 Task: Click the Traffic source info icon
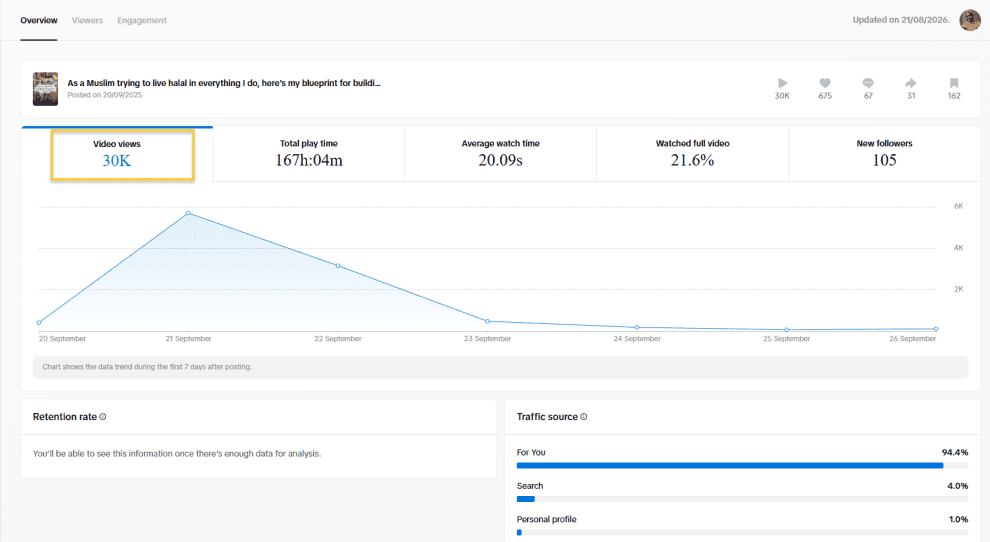click(583, 417)
